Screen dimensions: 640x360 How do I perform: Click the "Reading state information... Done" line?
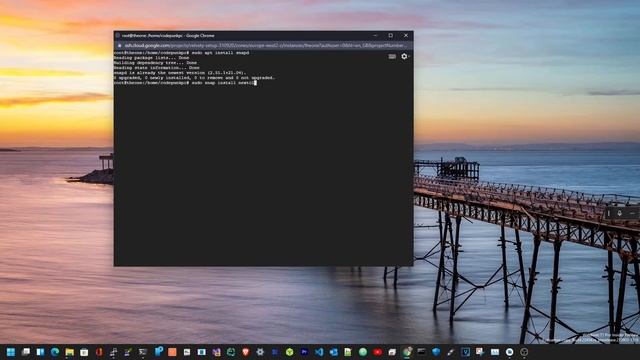(157, 67)
